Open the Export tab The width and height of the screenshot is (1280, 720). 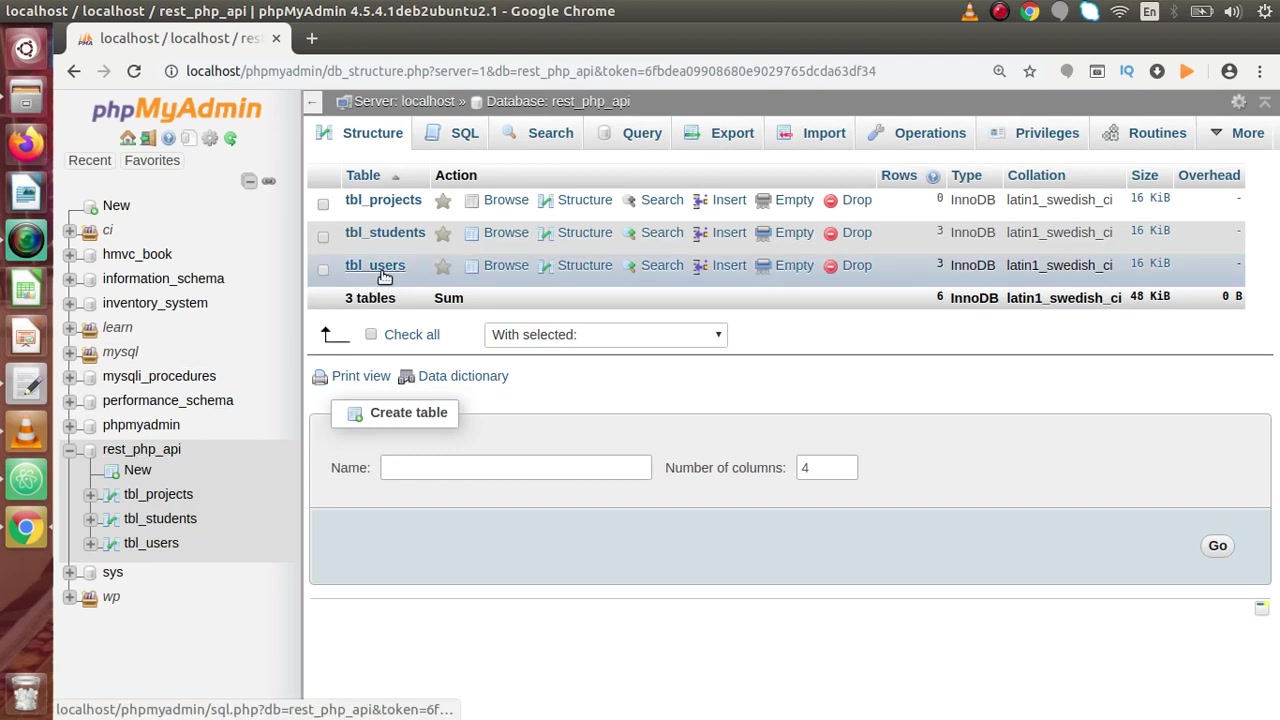(x=721, y=133)
